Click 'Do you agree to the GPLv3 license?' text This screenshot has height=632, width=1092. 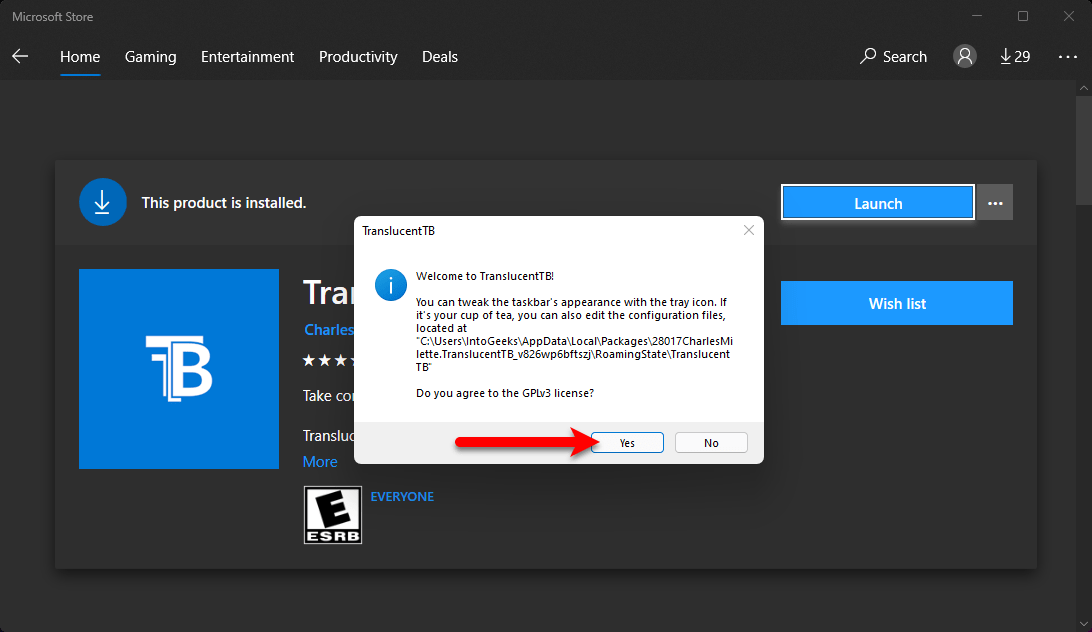click(505, 393)
